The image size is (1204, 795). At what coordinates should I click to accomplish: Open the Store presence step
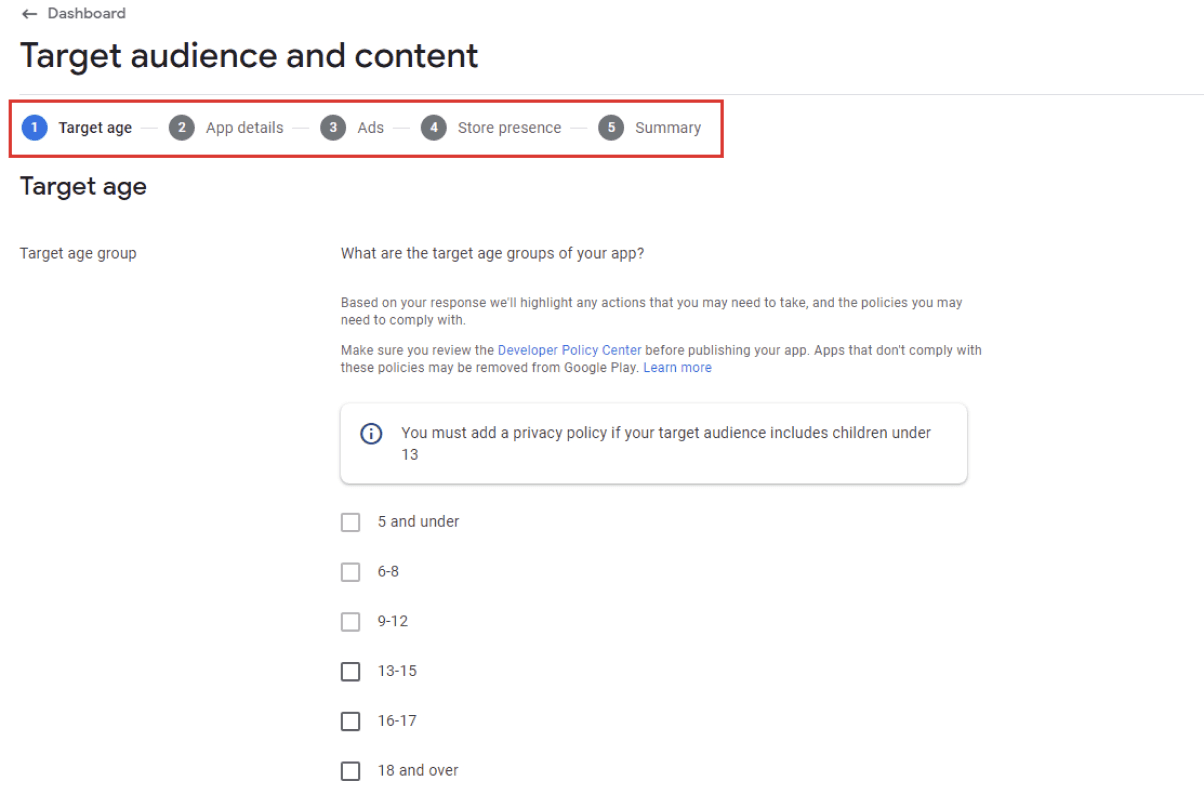[509, 127]
